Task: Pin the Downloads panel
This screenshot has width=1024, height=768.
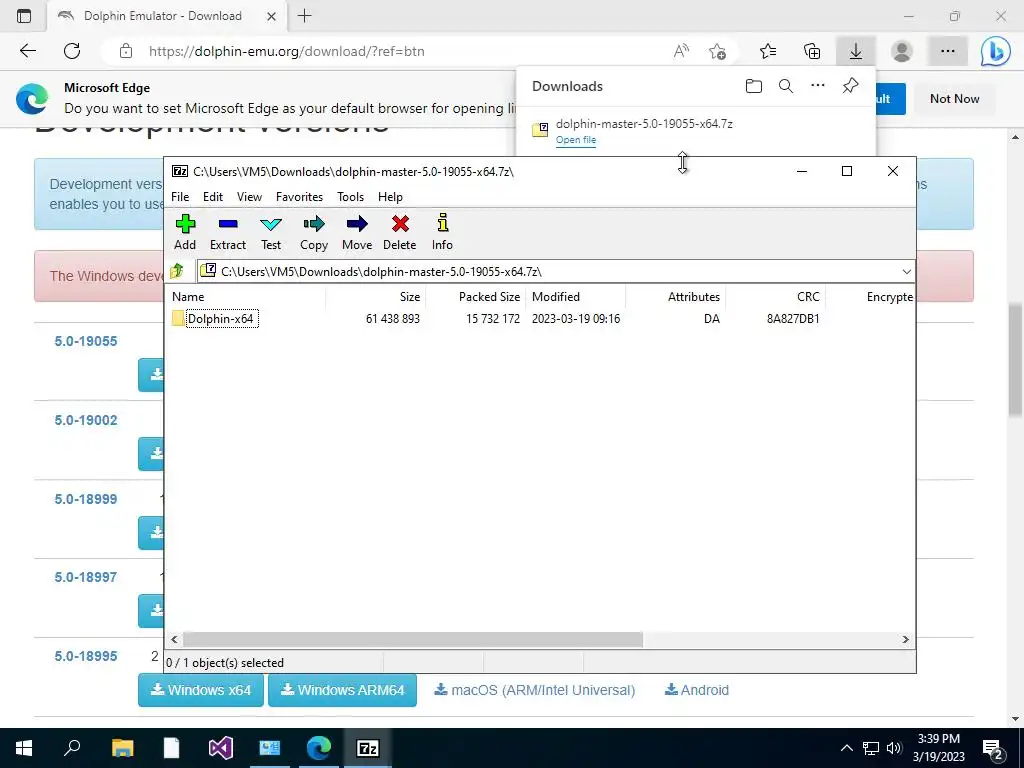Action: [x=850, y=86]
